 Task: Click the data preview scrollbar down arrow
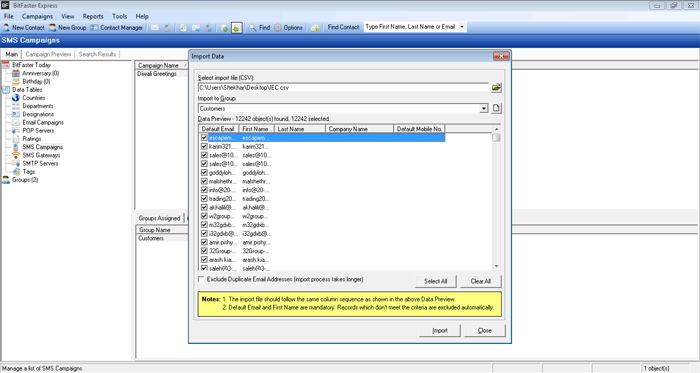coord(496,266)
